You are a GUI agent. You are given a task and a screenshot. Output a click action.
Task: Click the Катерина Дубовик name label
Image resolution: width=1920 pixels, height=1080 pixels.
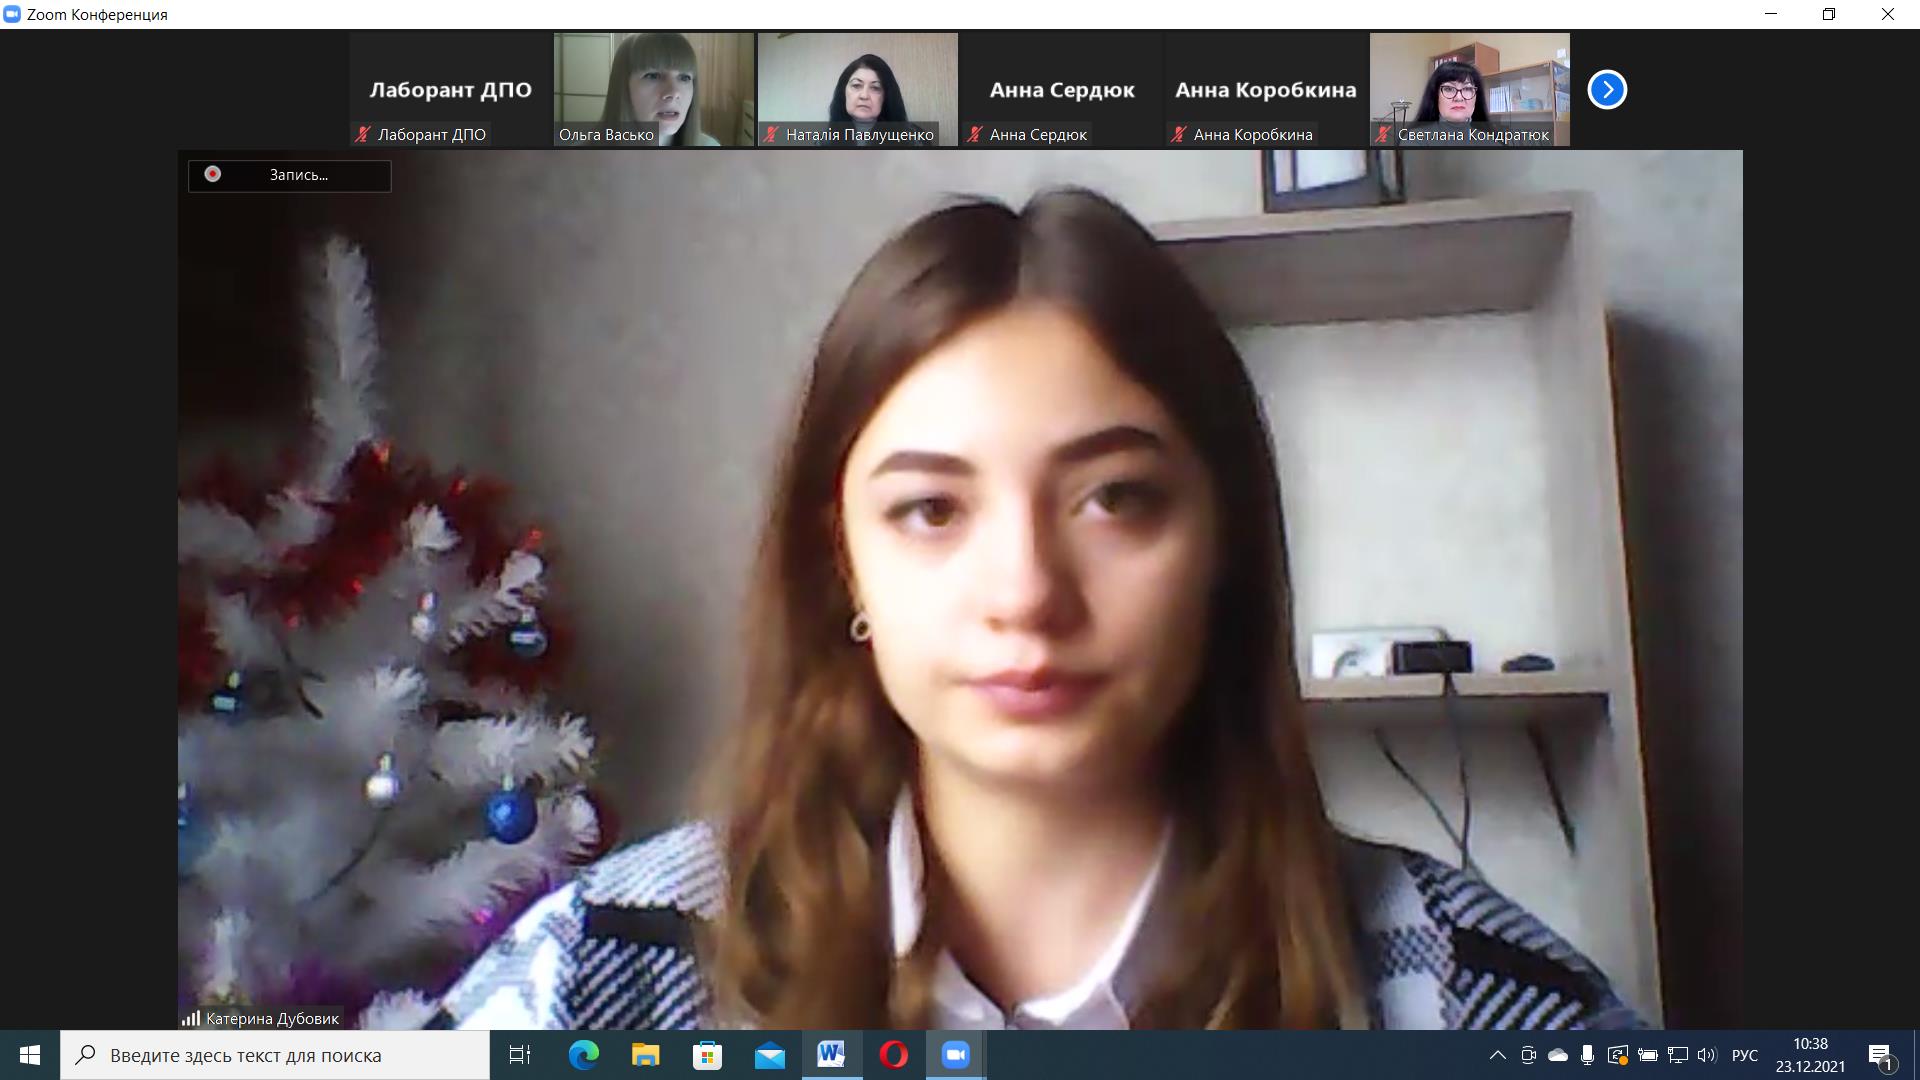point(272,1018)
